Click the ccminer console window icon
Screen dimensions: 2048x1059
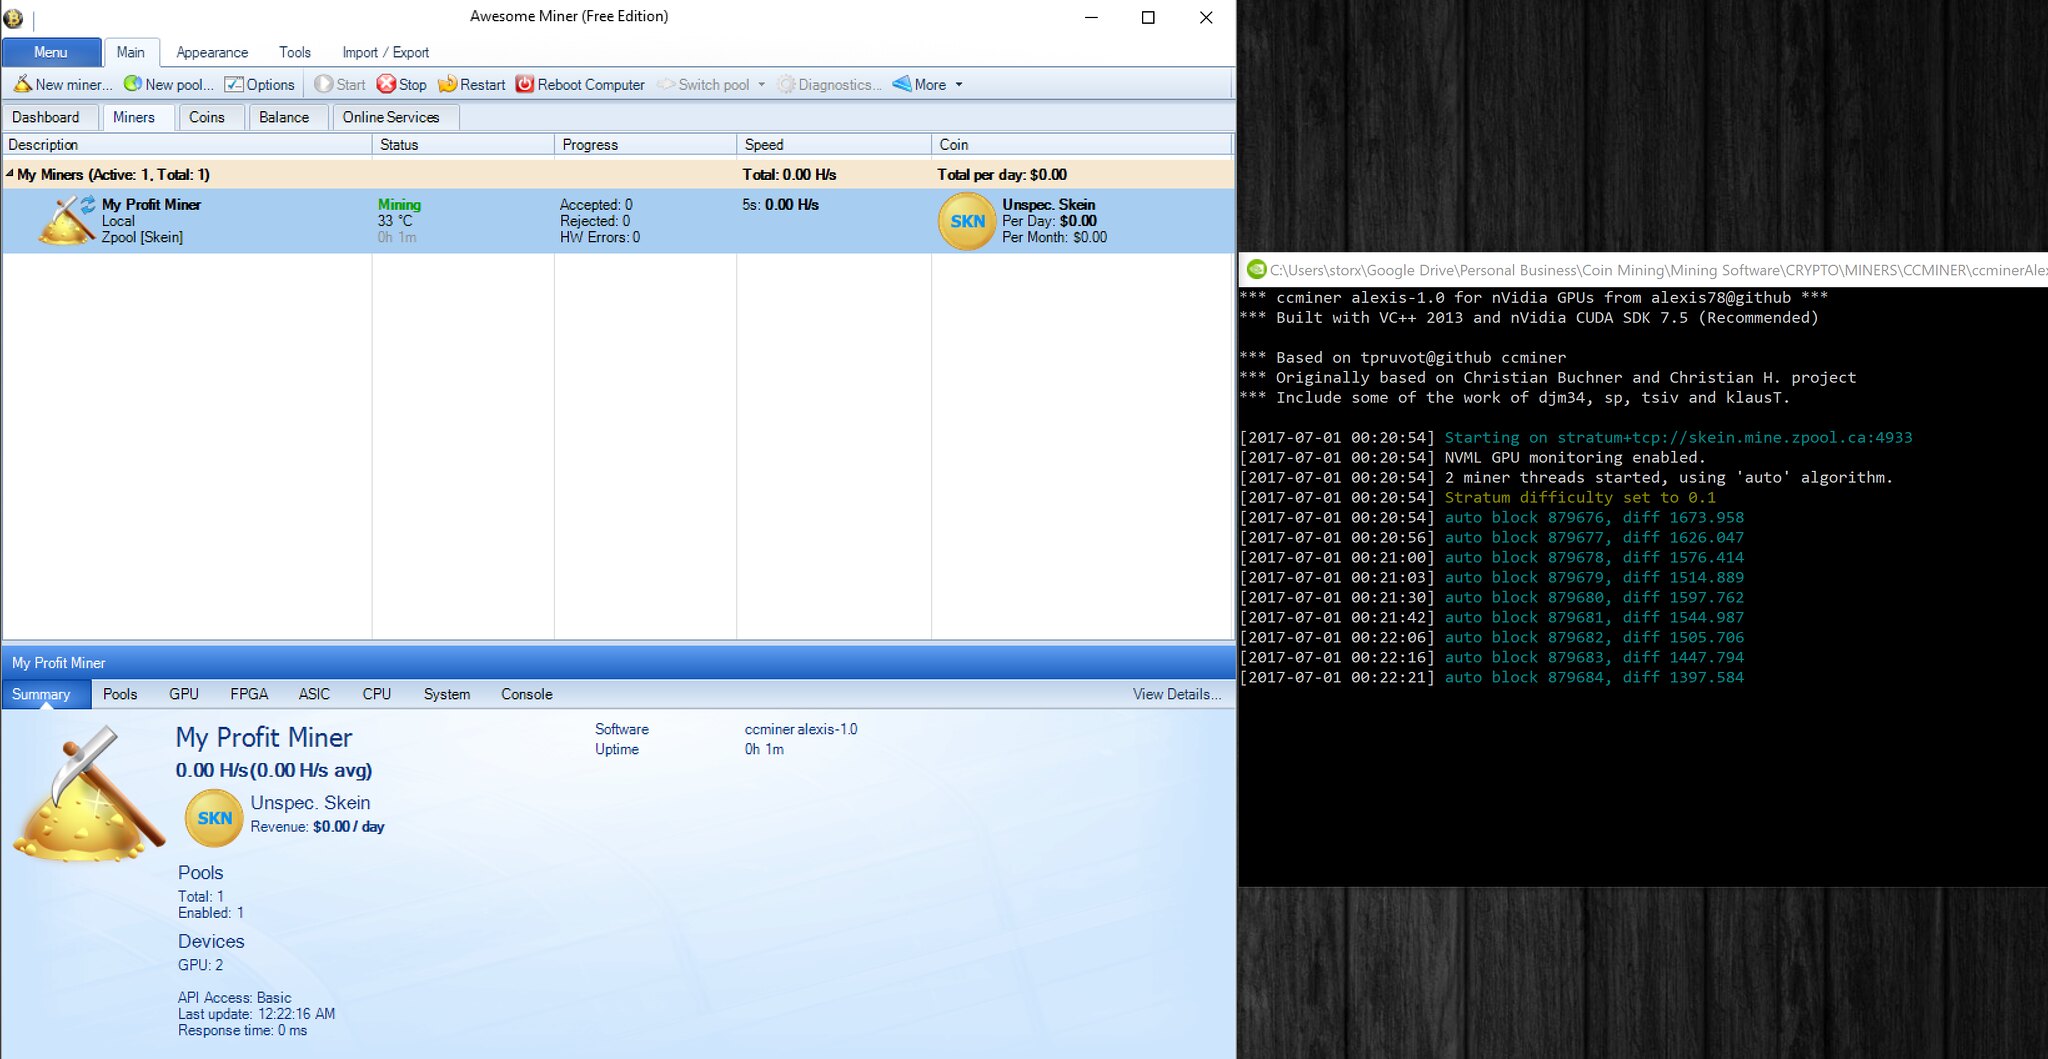(1256, 269)
